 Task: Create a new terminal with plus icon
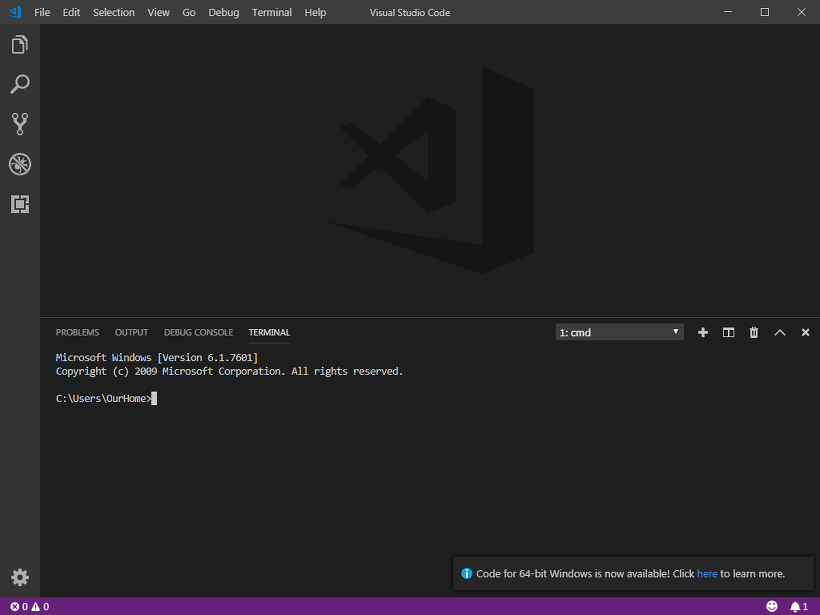pos(703,333)
